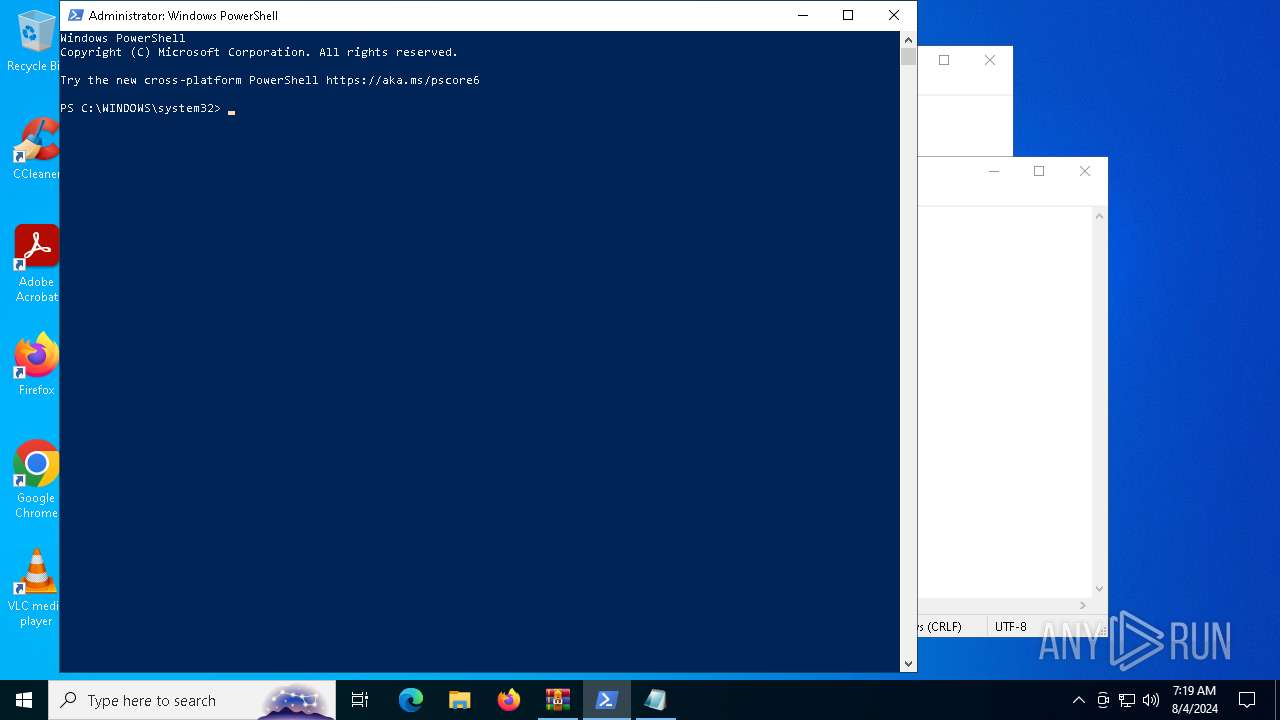Open WinRAR from the taskbar
This screenshot has height=720, width=1280.
(558, 700)
